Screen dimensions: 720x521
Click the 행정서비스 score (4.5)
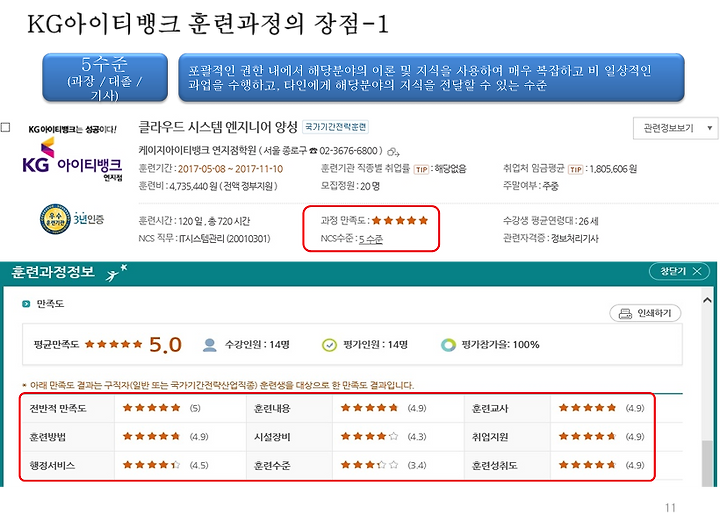[x=199, y=465]
